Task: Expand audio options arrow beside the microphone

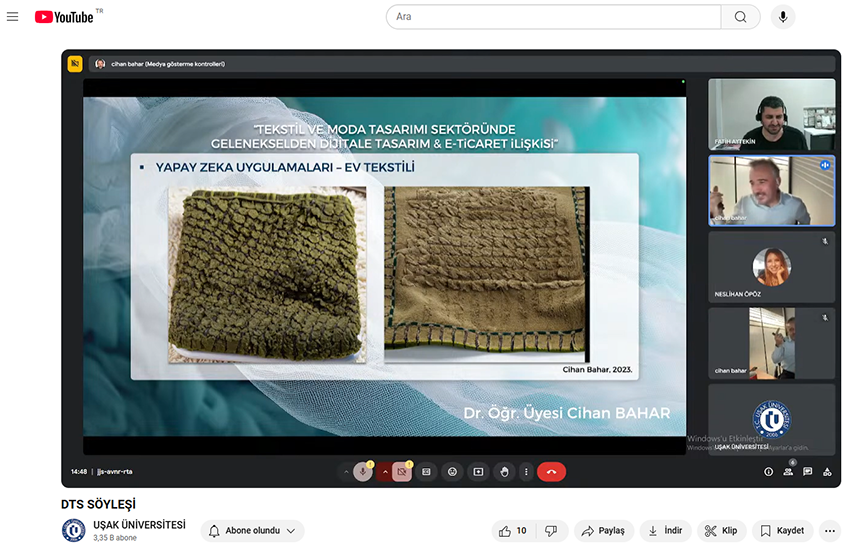Action: click(346, 472)
